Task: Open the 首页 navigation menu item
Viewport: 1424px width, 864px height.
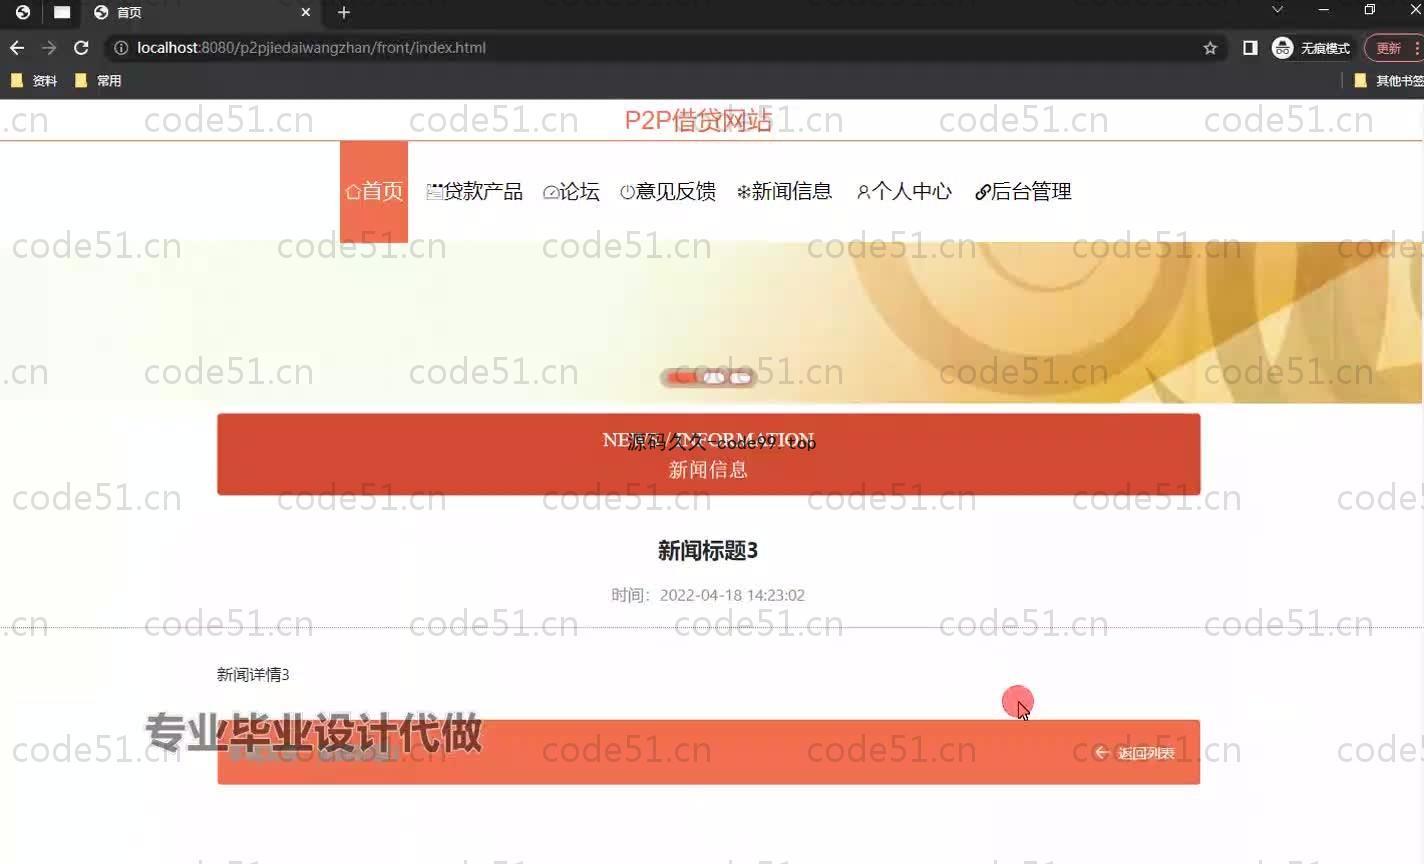Action: 374,191
